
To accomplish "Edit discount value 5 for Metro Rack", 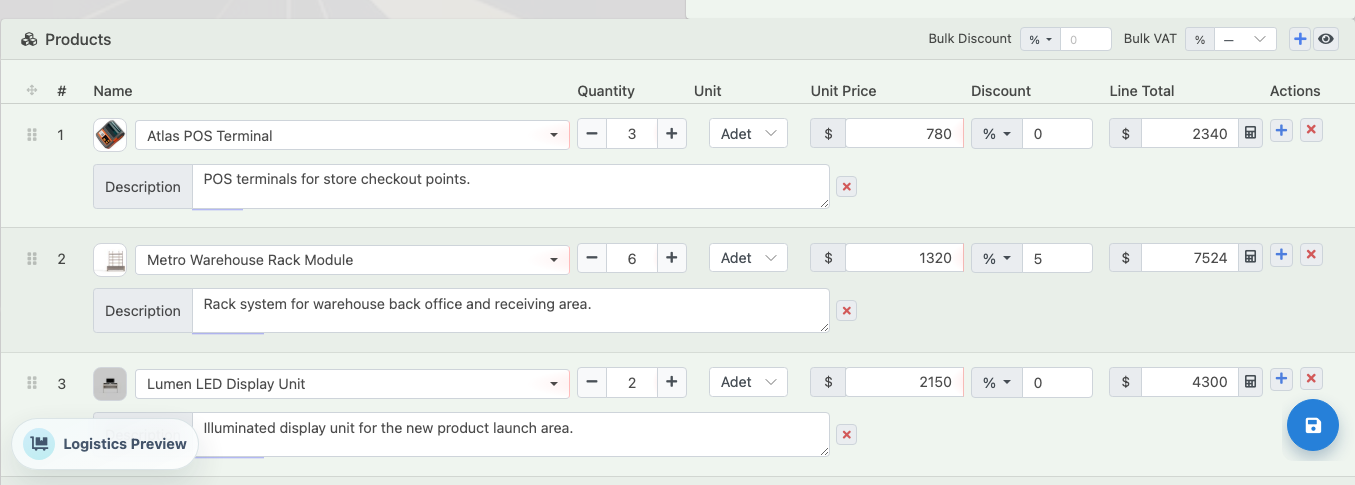I will point(1057,258).
